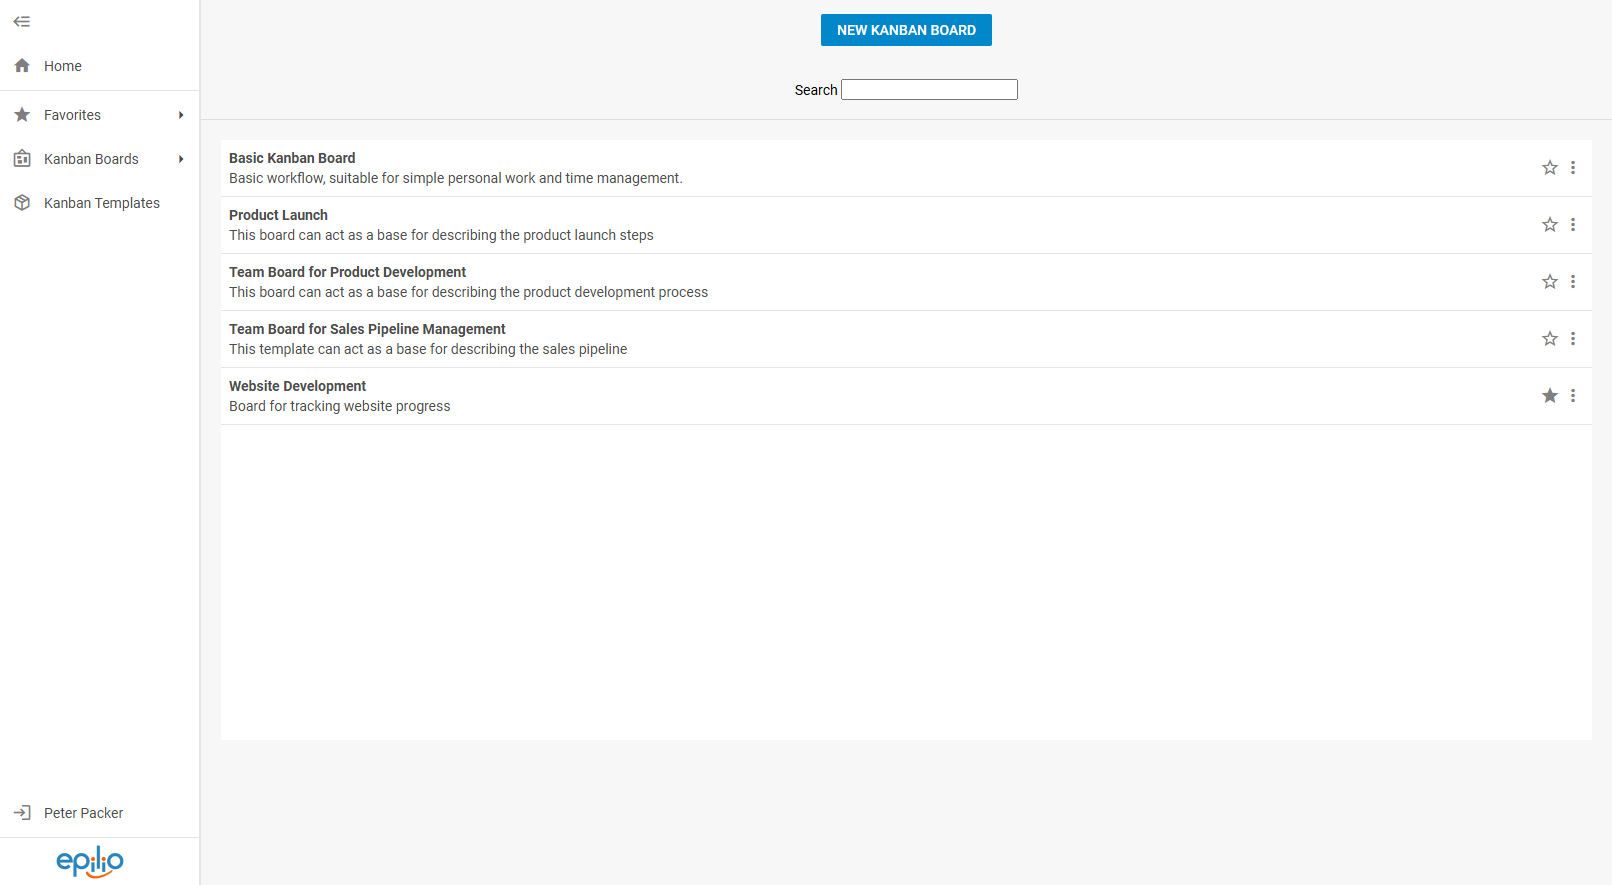Open more options for Basic Kanban Board

[x=1573, y=168]
